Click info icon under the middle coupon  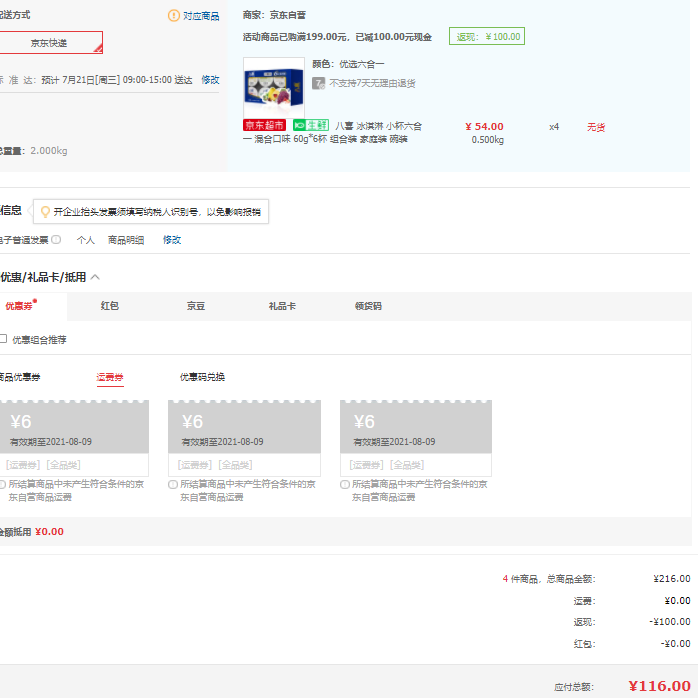[x=173, y=484]
